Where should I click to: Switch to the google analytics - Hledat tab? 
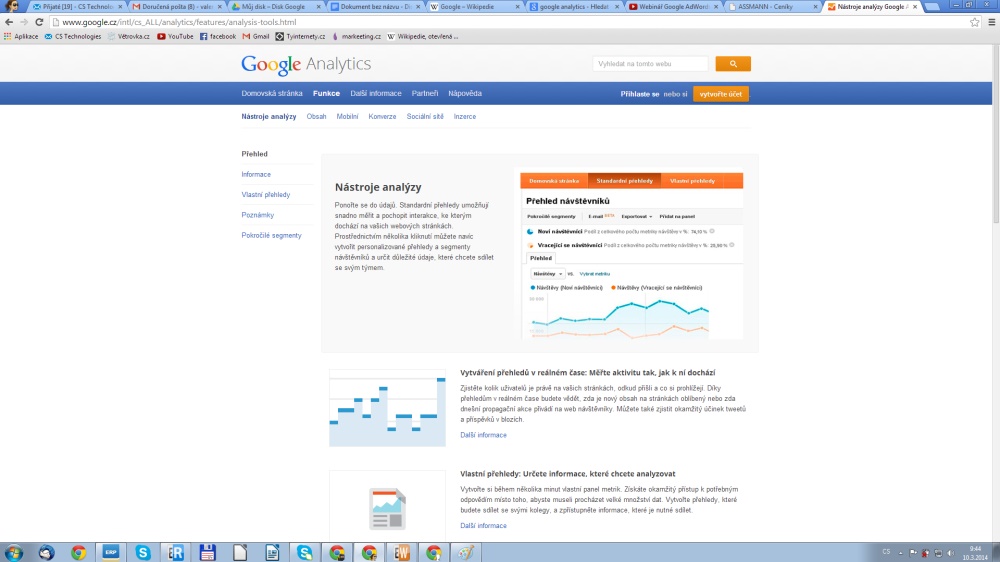(x=573, y=6)
